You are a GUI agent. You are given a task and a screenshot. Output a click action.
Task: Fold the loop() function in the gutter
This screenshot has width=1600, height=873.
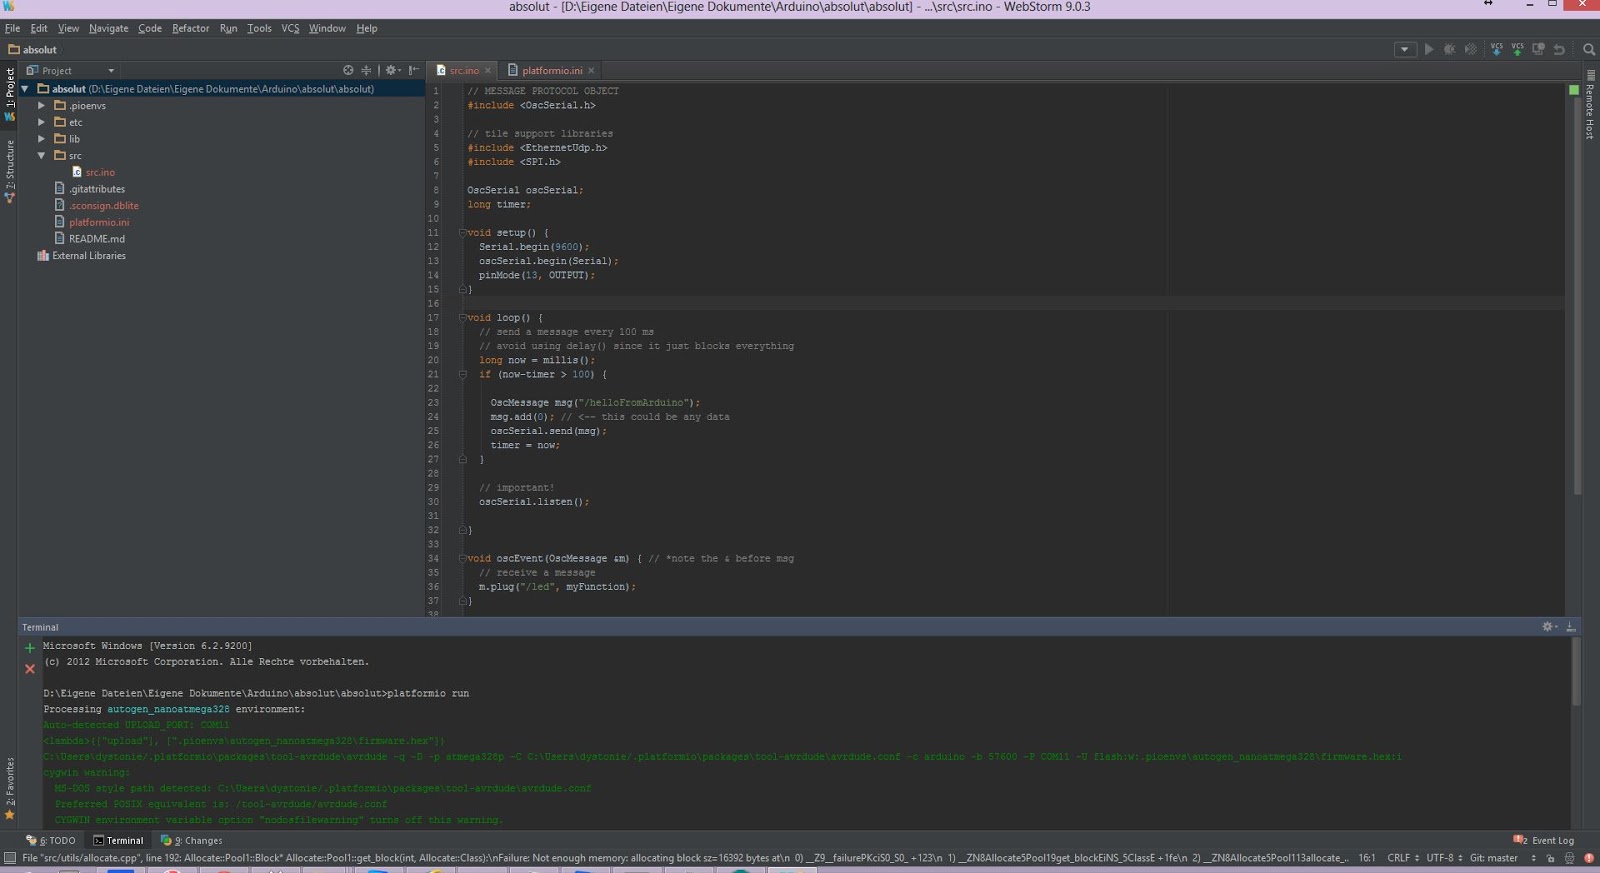pyautogui.click(x=463, y=318)
